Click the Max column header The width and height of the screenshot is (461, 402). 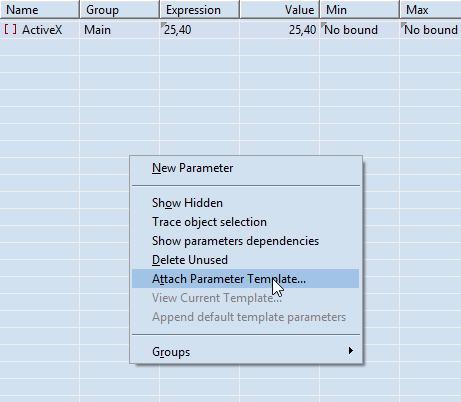[430, 9]
